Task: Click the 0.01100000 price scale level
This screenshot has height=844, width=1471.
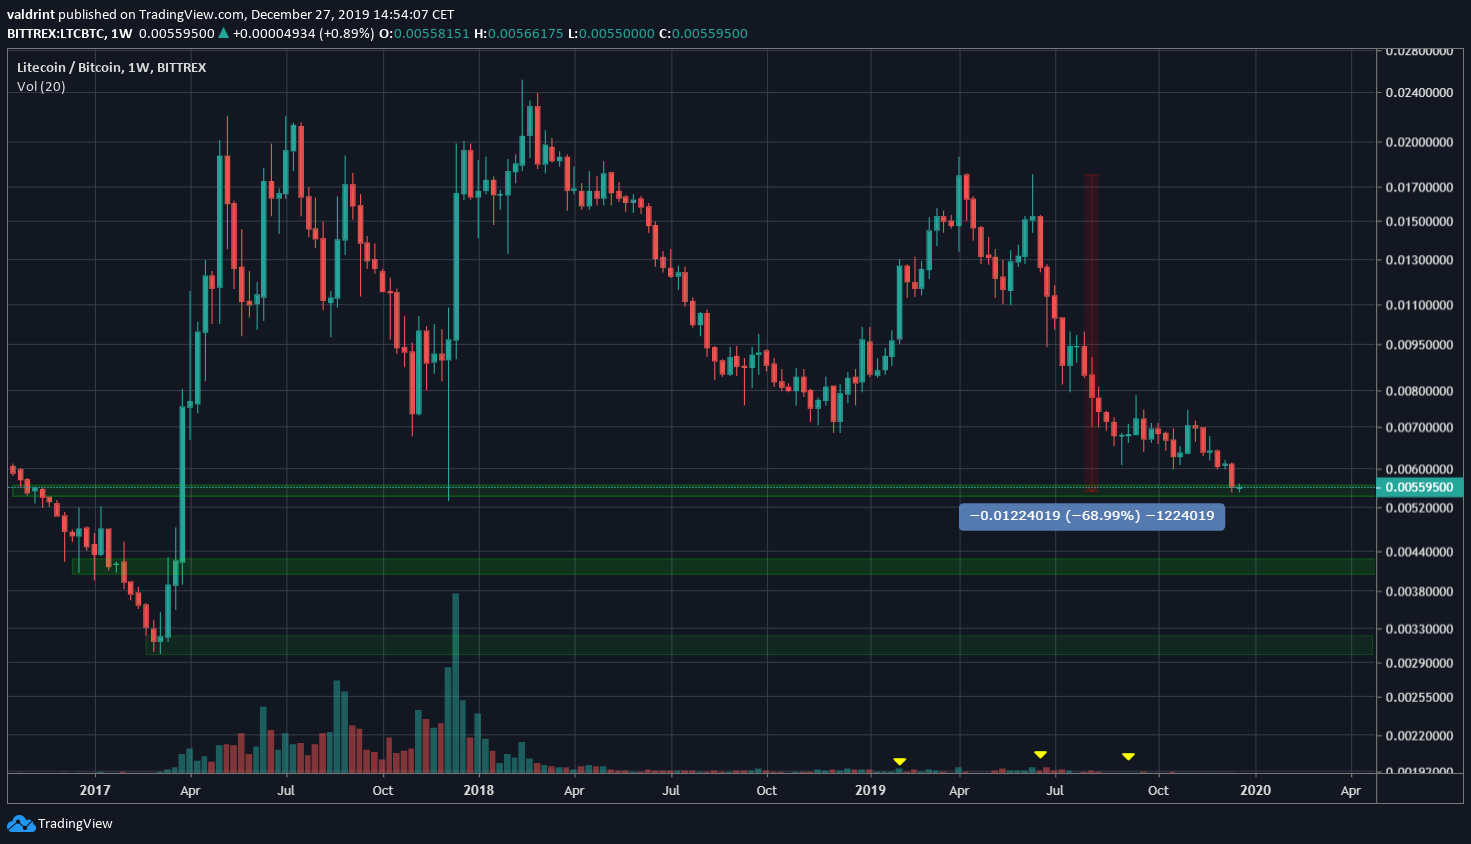Action: (x=1421, y=305)
